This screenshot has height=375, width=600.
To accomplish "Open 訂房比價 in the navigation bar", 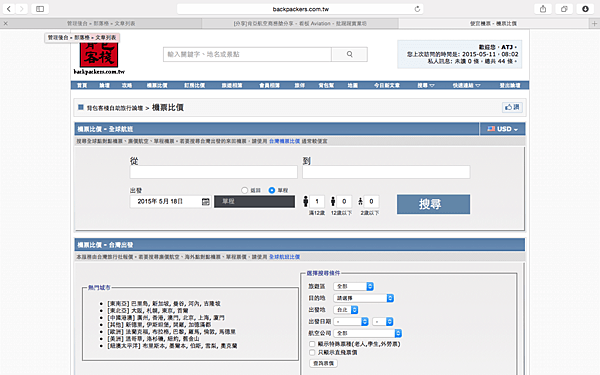I will (194, 85).
